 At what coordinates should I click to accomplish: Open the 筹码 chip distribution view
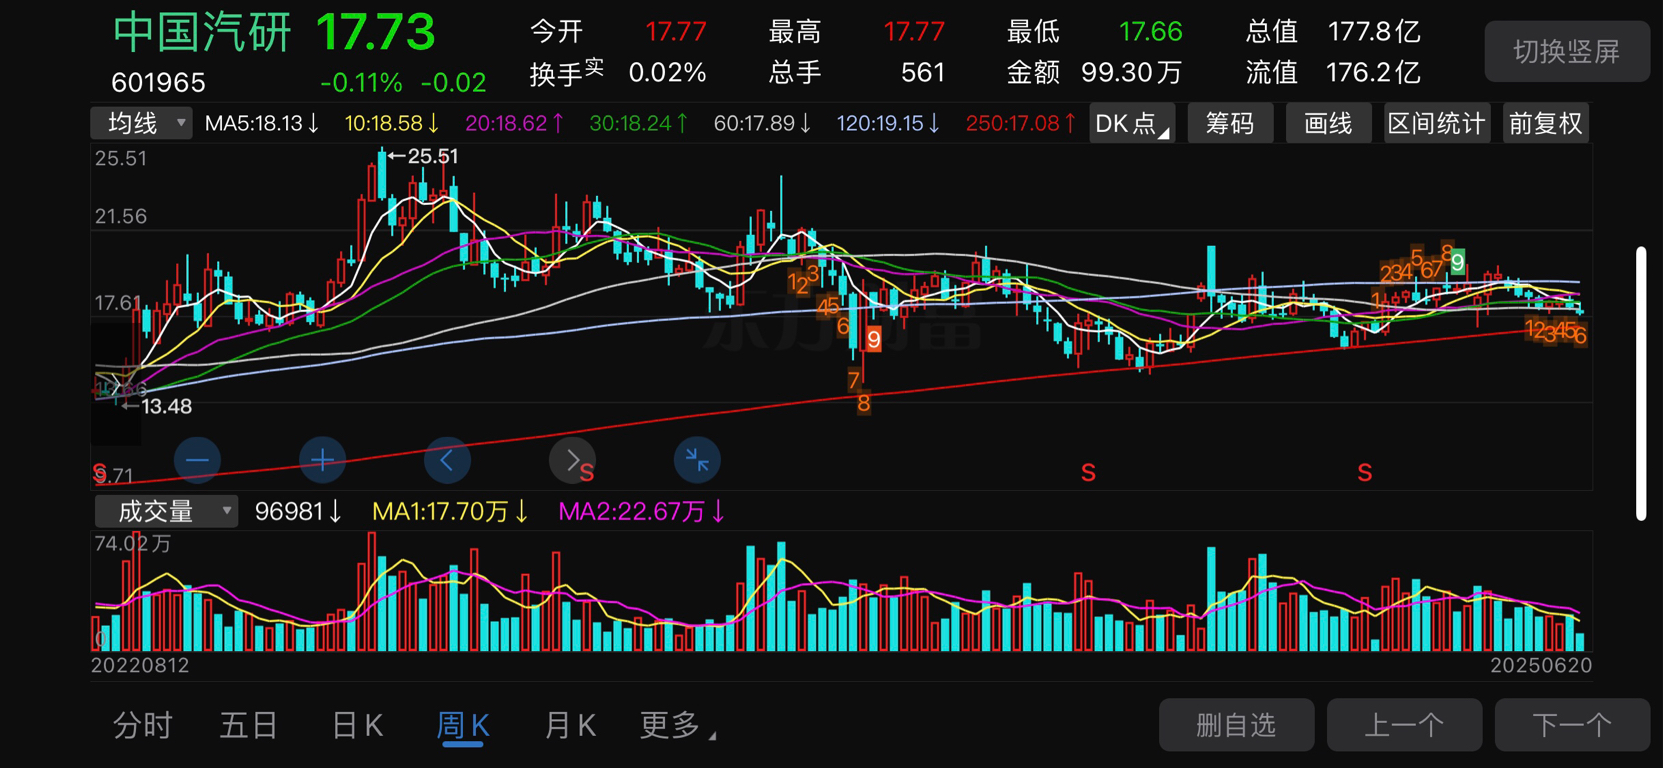pos(1230,123)
